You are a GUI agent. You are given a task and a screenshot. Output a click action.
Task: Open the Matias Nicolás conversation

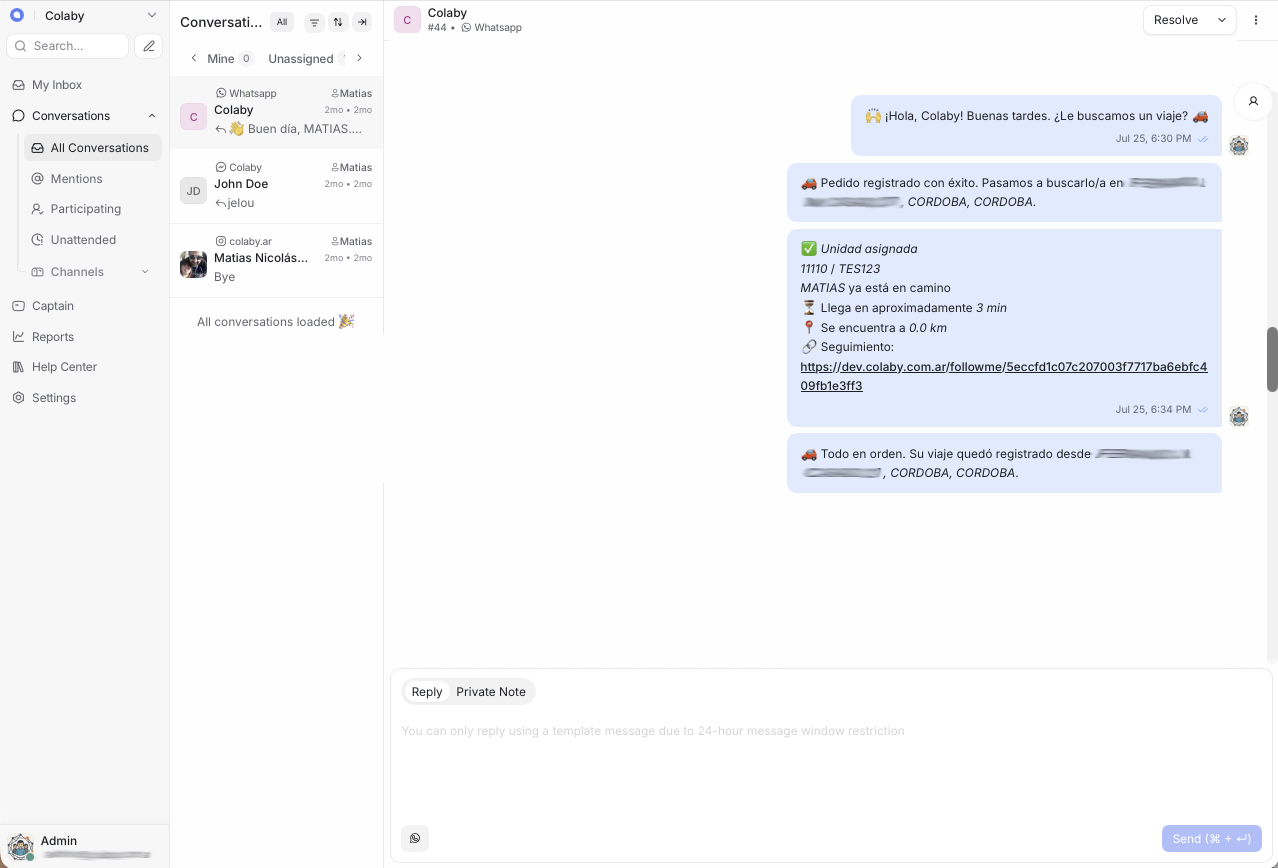276,260
